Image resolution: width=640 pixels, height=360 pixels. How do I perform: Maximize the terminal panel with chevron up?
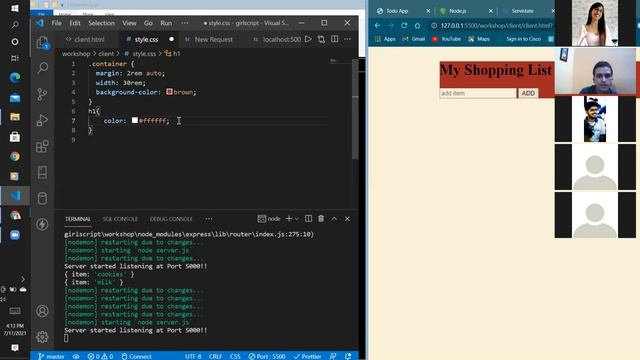(x=334, y=219)
